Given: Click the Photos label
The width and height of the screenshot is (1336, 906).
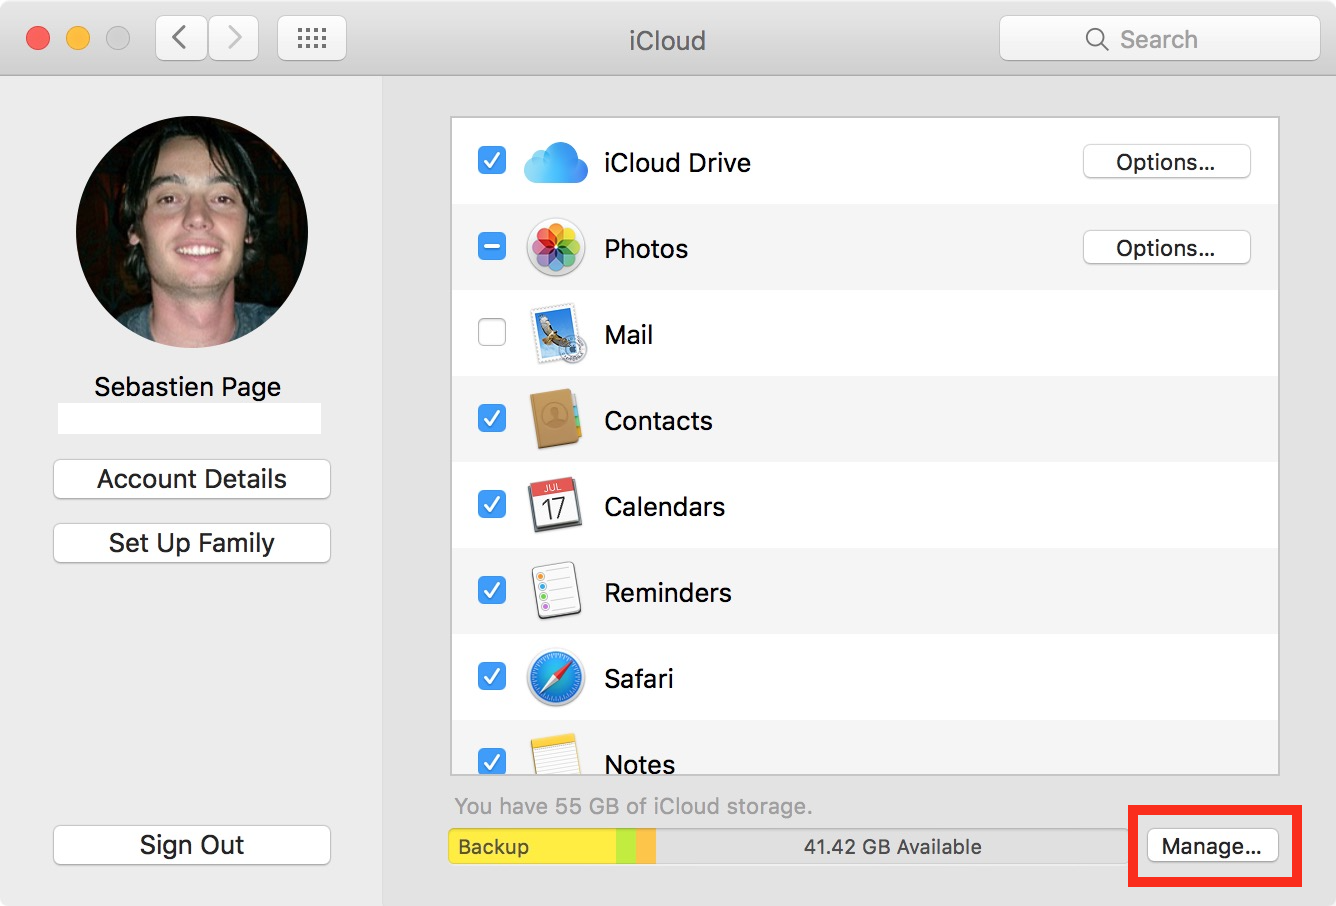Looking at the screenshot, I should coord(646,249).
